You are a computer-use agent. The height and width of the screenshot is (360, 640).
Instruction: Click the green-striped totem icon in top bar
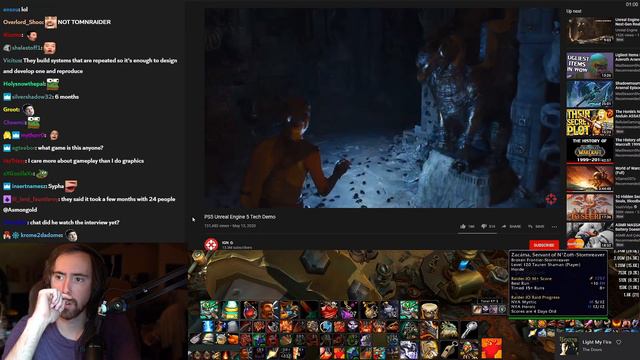[231, 310]
